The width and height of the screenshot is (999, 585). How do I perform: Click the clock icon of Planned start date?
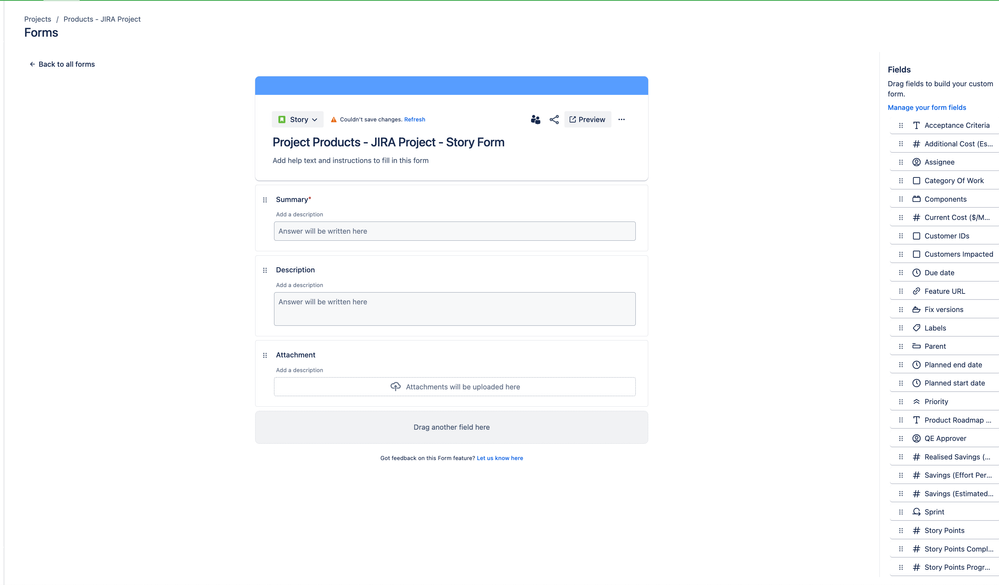point(916,383)
